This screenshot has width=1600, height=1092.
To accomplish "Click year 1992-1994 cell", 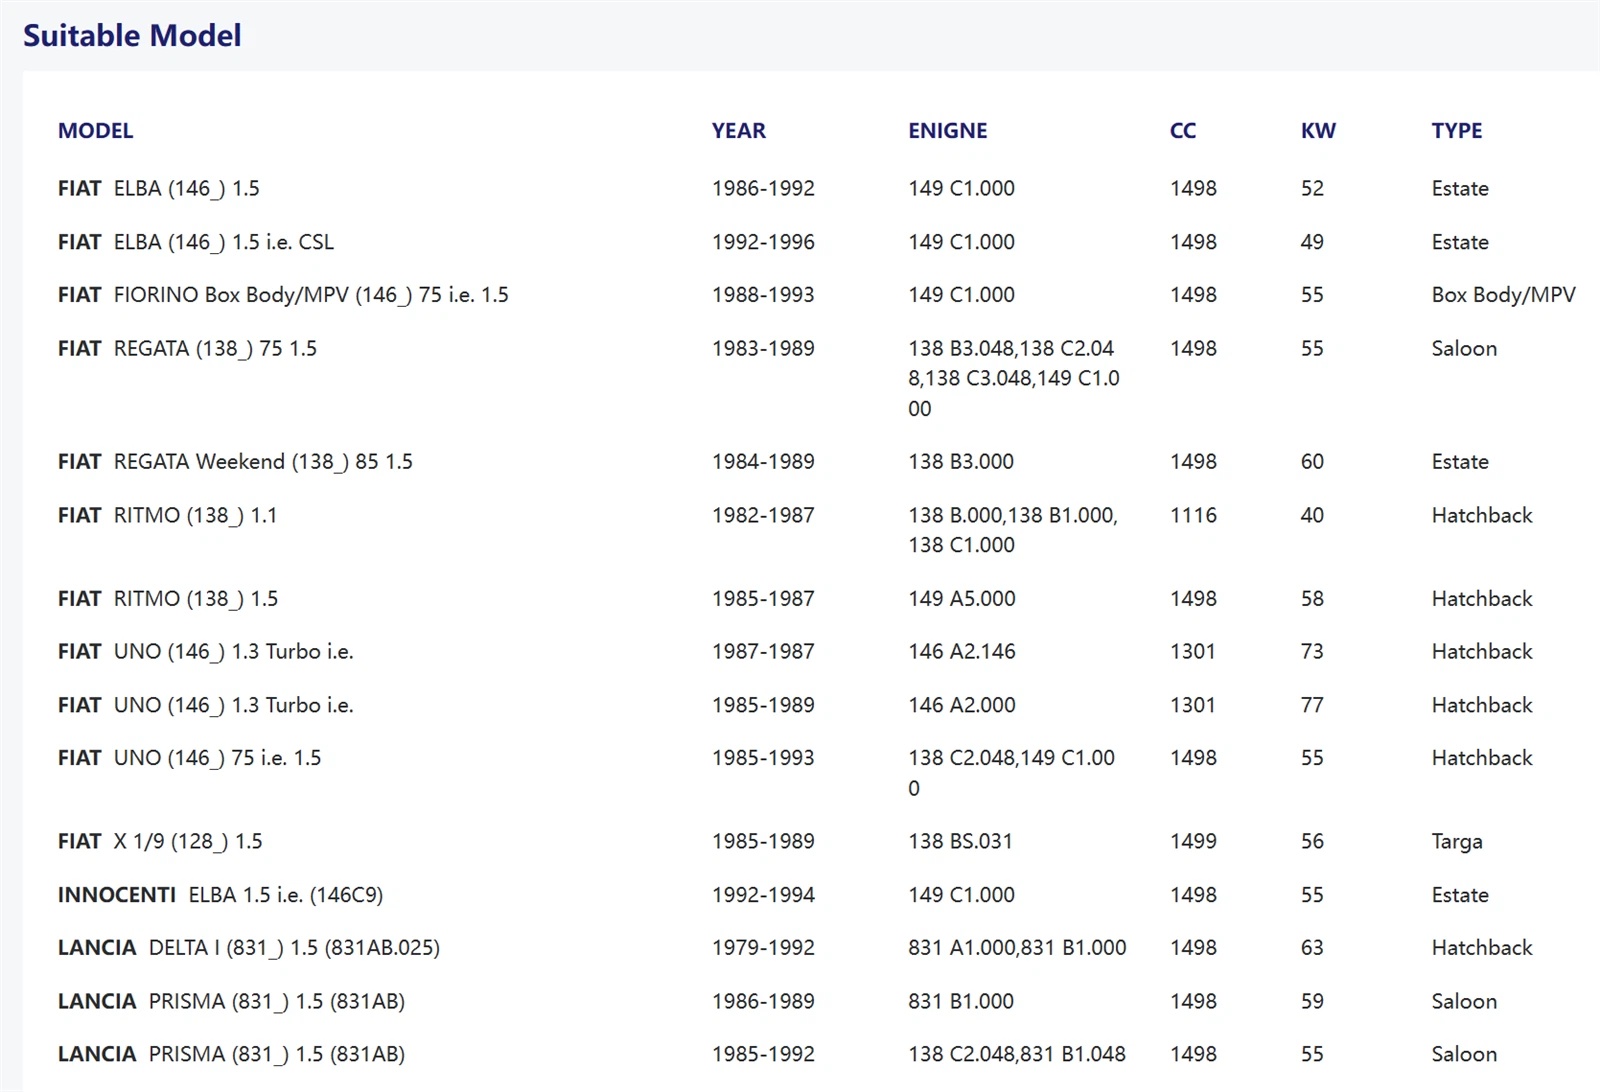I will point(763,895).
